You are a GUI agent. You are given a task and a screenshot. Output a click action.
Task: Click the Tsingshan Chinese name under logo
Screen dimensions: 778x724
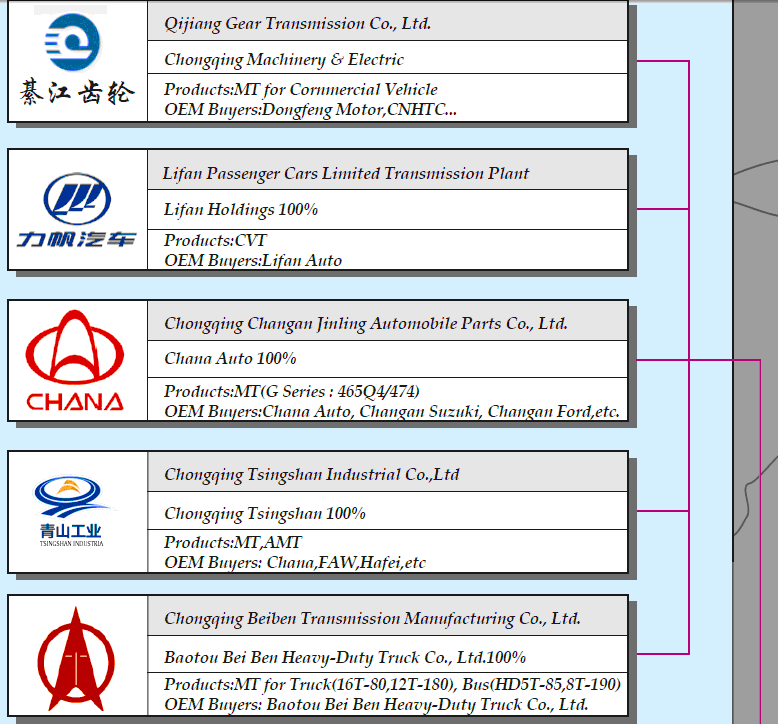71,531
